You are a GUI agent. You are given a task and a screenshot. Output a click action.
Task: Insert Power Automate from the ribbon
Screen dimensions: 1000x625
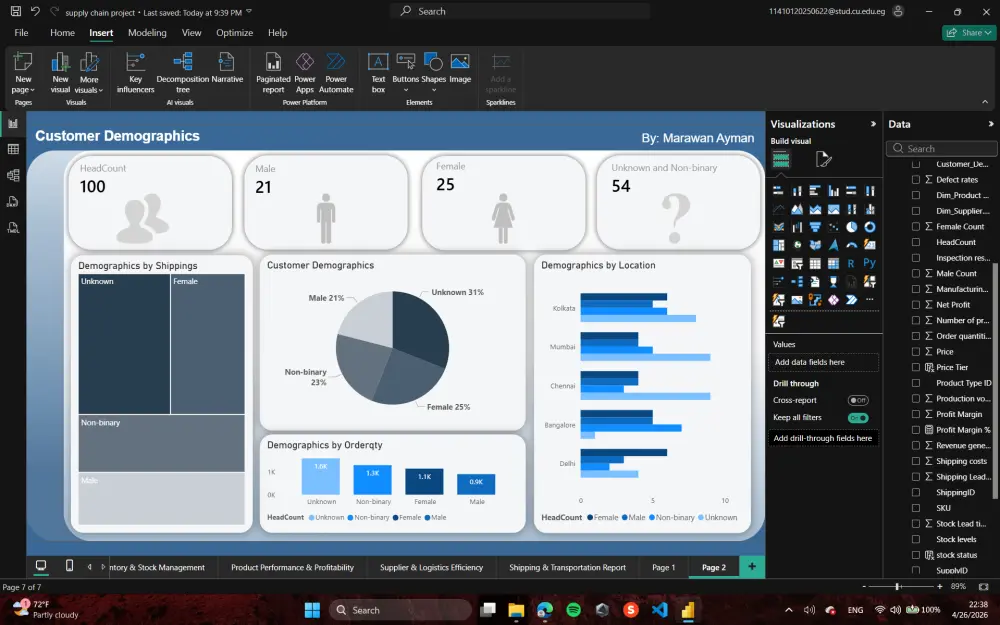336,73
